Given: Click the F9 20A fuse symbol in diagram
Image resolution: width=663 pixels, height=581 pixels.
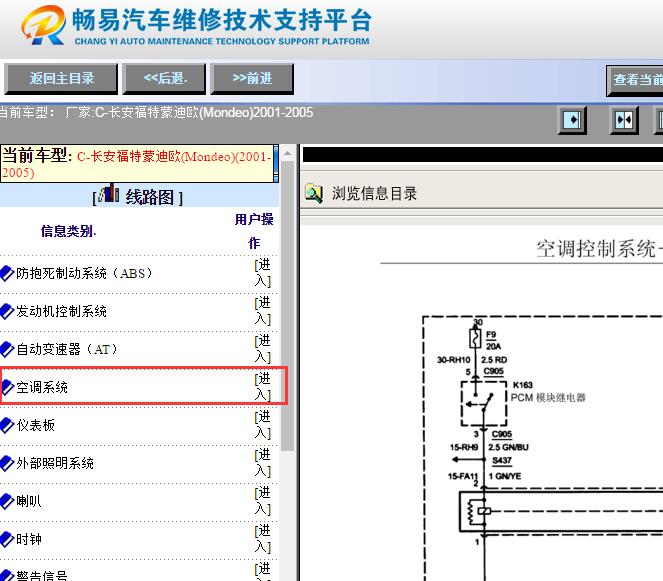Looking at the screenshot, I should (476, 339).
